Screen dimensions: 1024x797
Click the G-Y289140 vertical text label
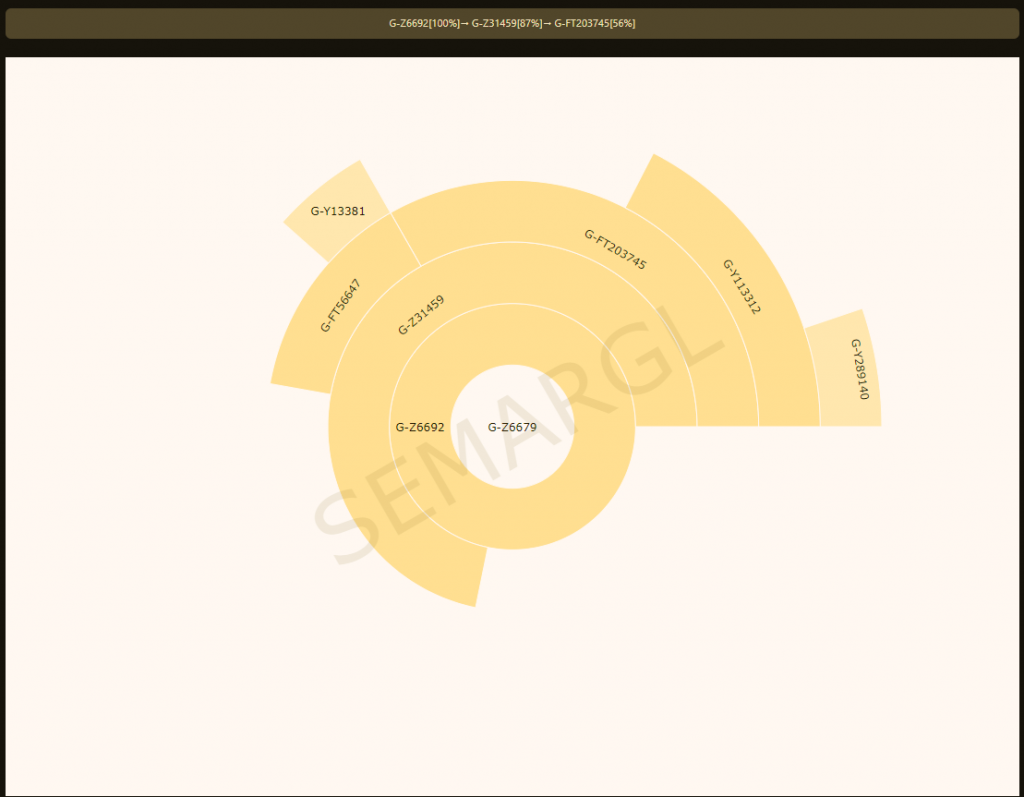[x=860, y=369]
